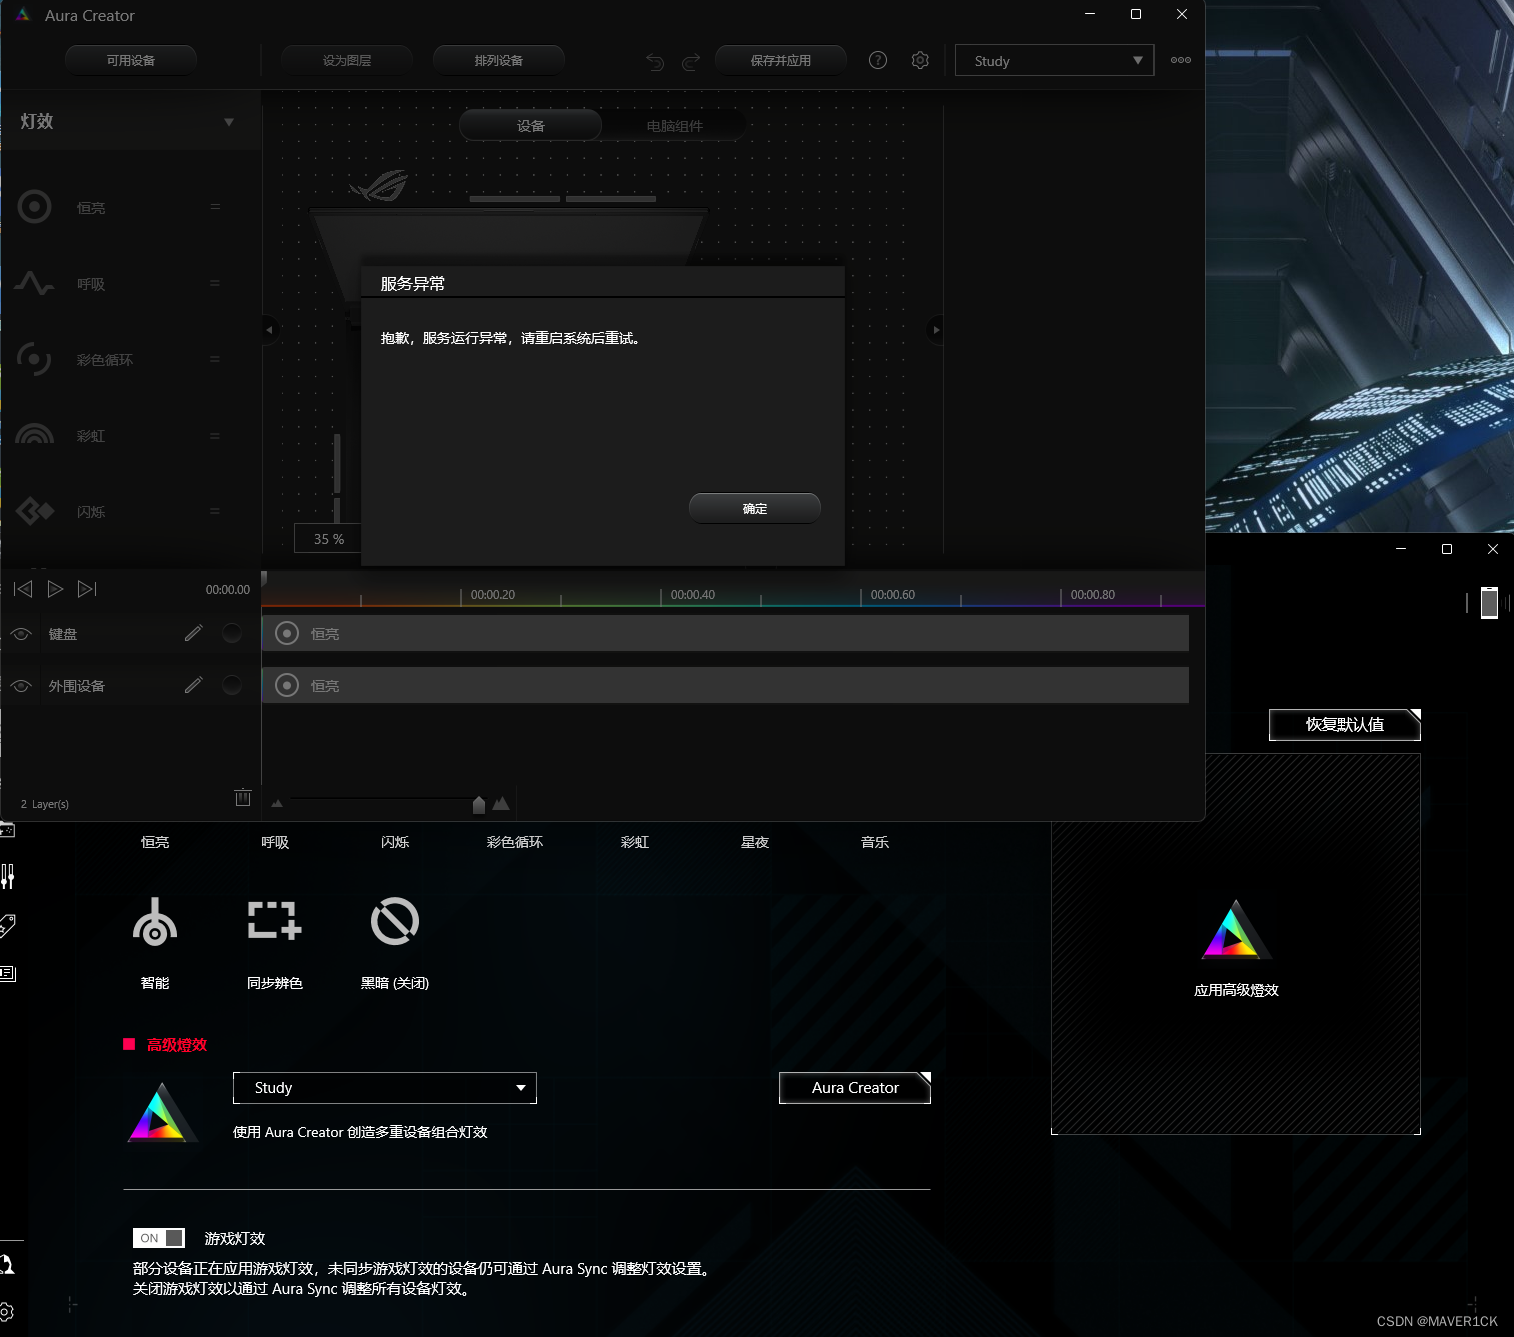The height and width of the screenshot is (1337, 1514).
Task: Select 恒亮 effect block on 键盘 track
Action: point(725,633)
